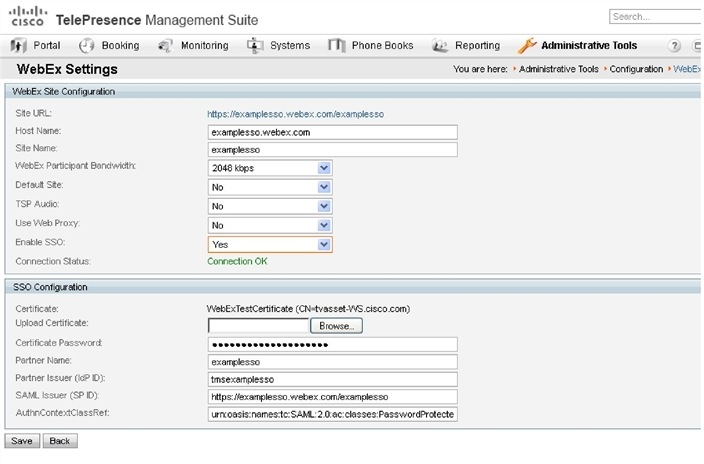Click the Partner Issuer (IdP ID) field

(333, 379)
